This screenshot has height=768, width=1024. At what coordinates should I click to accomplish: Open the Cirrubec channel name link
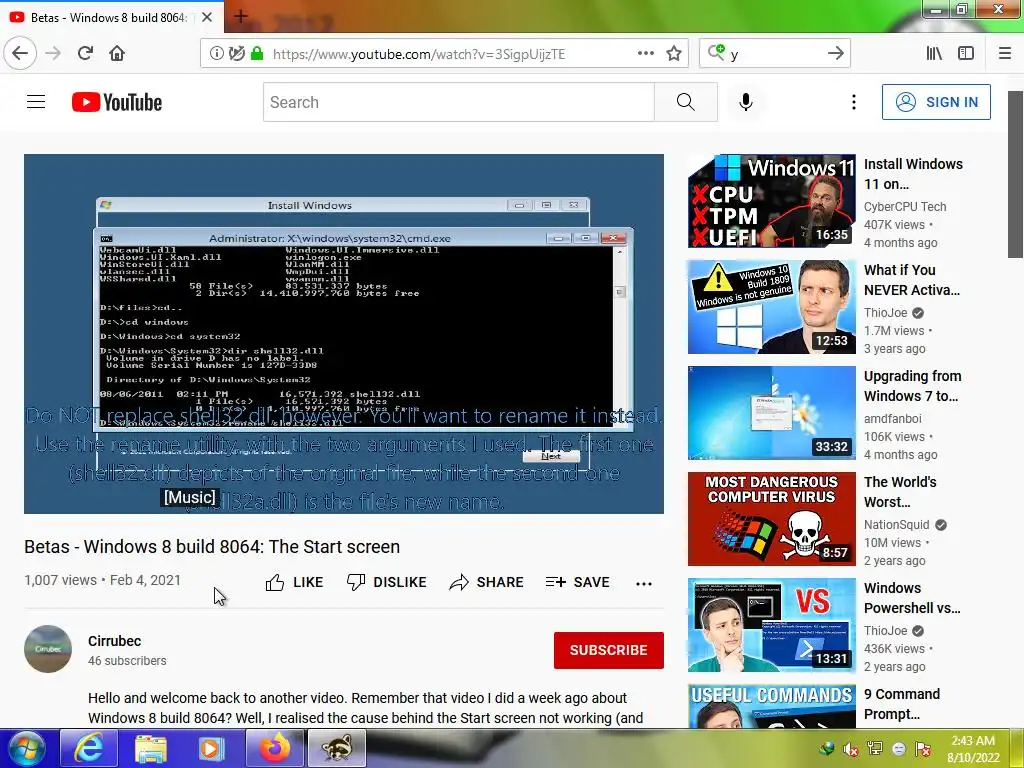tap(114, 641)
